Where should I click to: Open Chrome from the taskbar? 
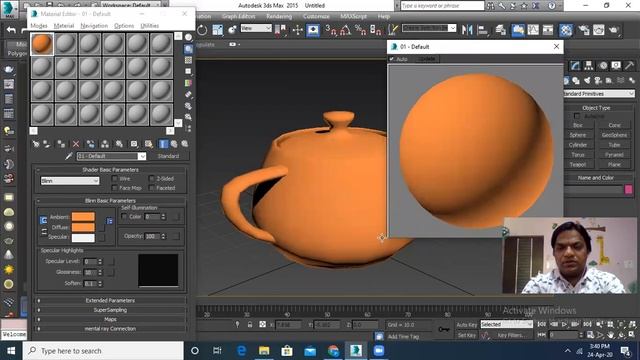click(333, 351)
